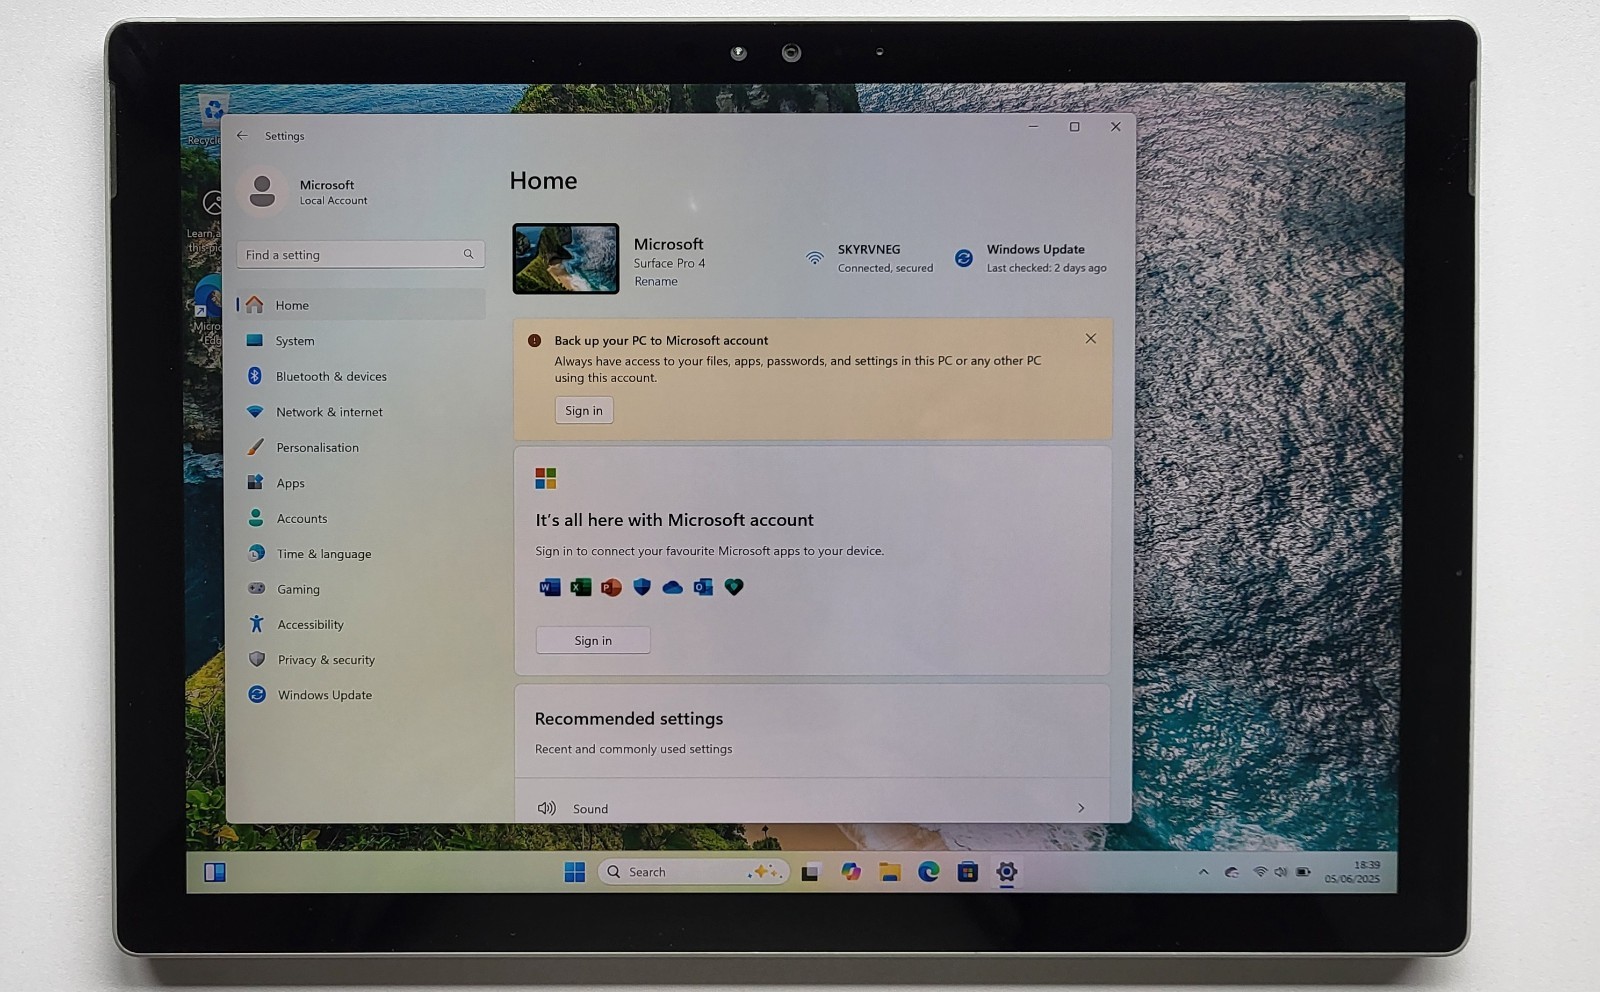Image resolution: width=1600 pixels, height=992 pixels.
Task: Select Home in the sidebar
Action: pyautogui.click(x=361, y=305)
